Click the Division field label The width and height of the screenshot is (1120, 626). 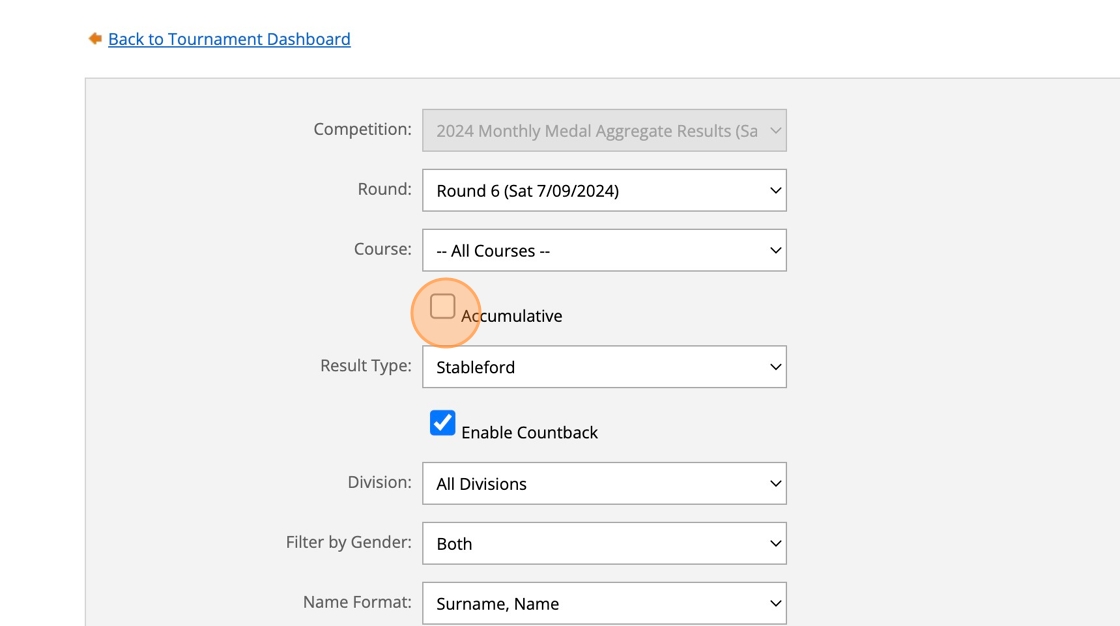pos(379,482)
